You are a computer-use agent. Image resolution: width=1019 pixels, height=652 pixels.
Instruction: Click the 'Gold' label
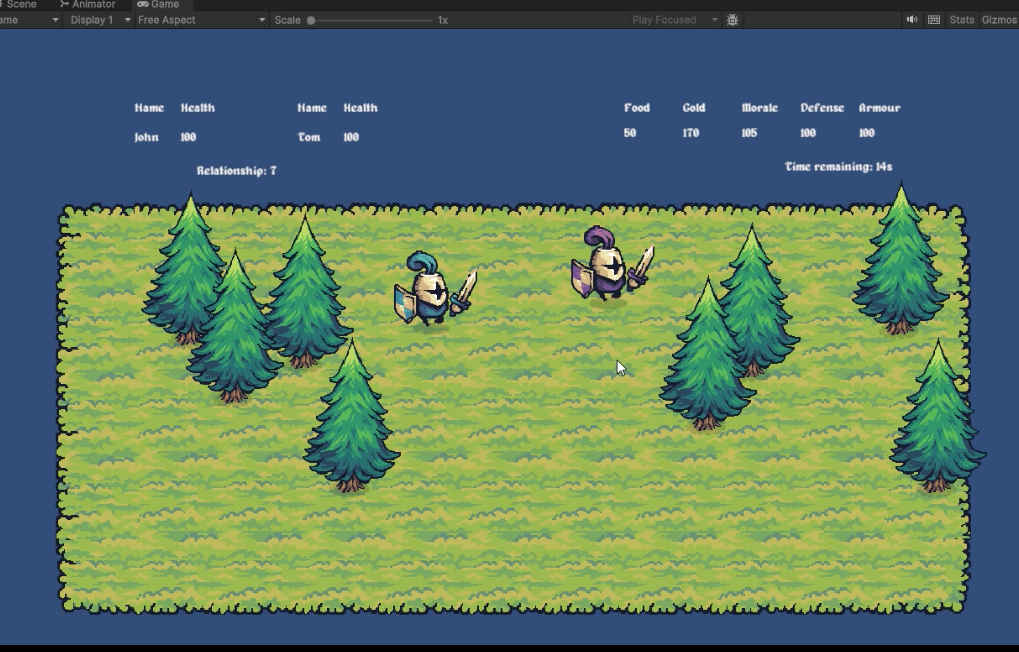pos(694,108)
